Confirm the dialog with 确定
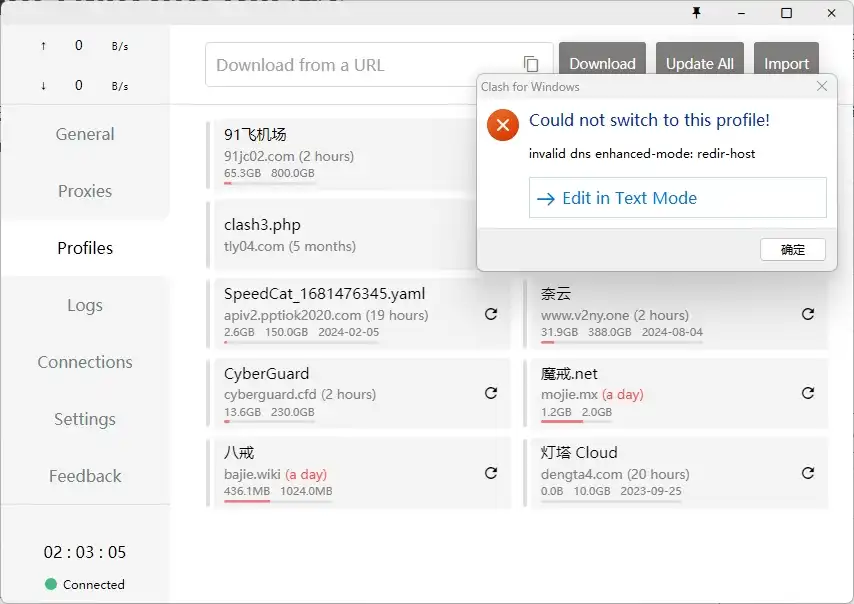This screenshot has width=854, height=604. tap(792, 249)
